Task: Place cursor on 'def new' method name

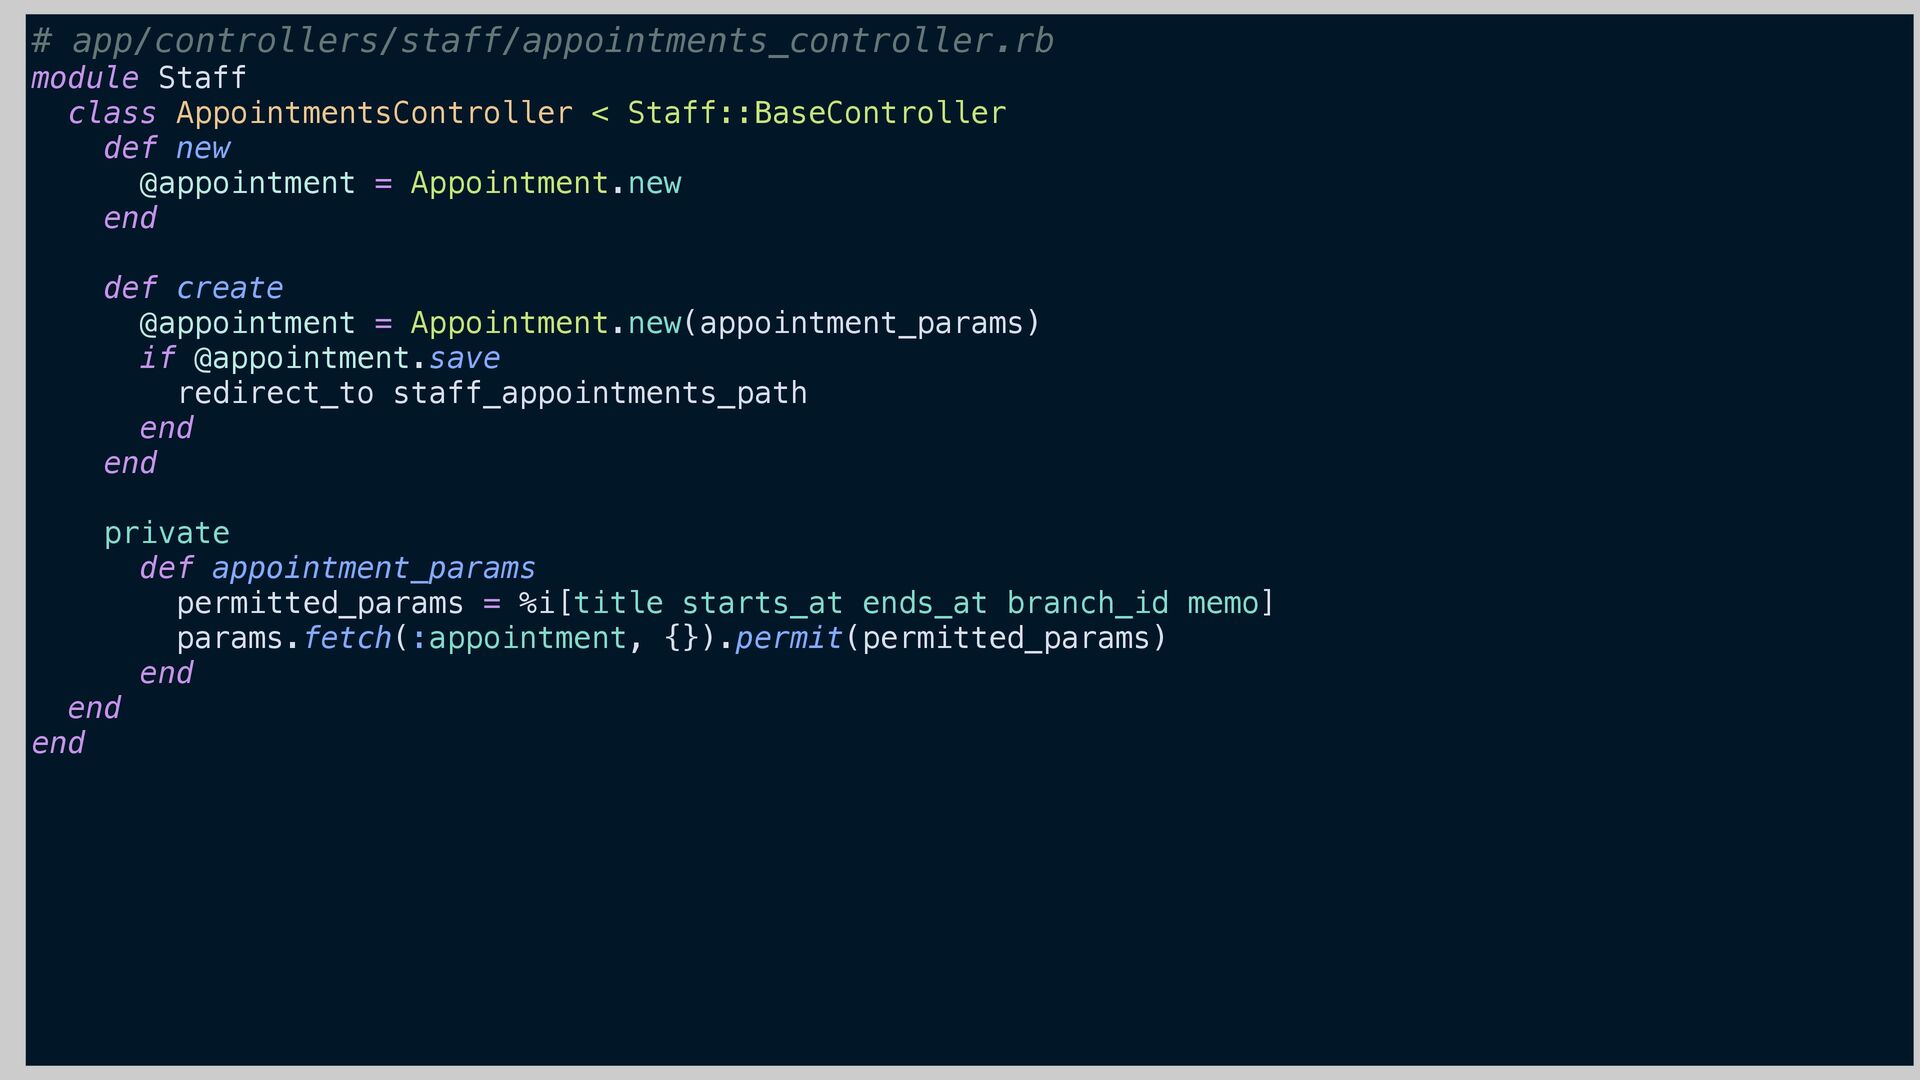Action: click(x=203, y=148)
